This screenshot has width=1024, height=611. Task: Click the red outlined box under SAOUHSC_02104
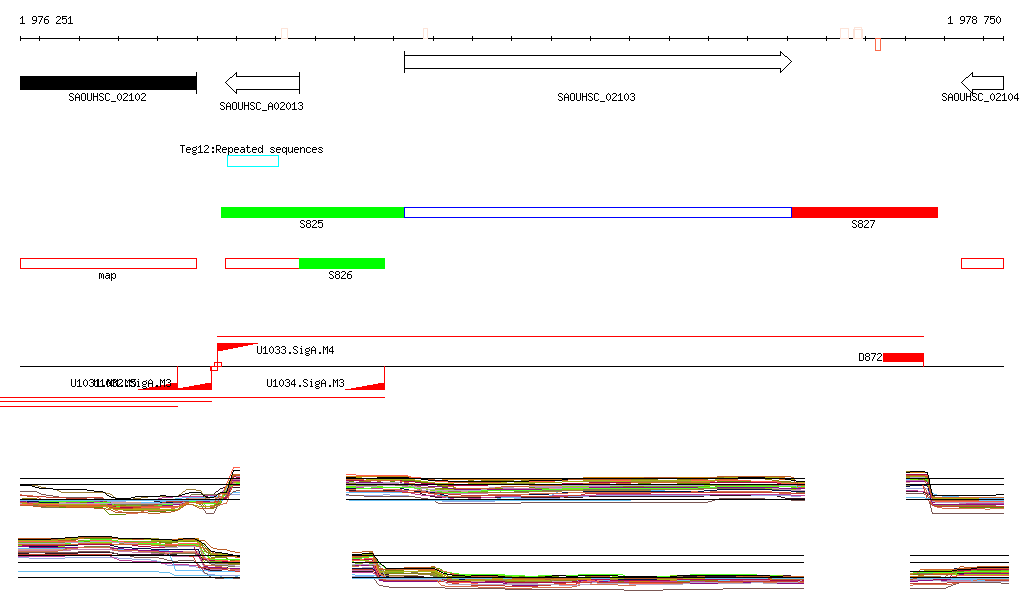982,264
